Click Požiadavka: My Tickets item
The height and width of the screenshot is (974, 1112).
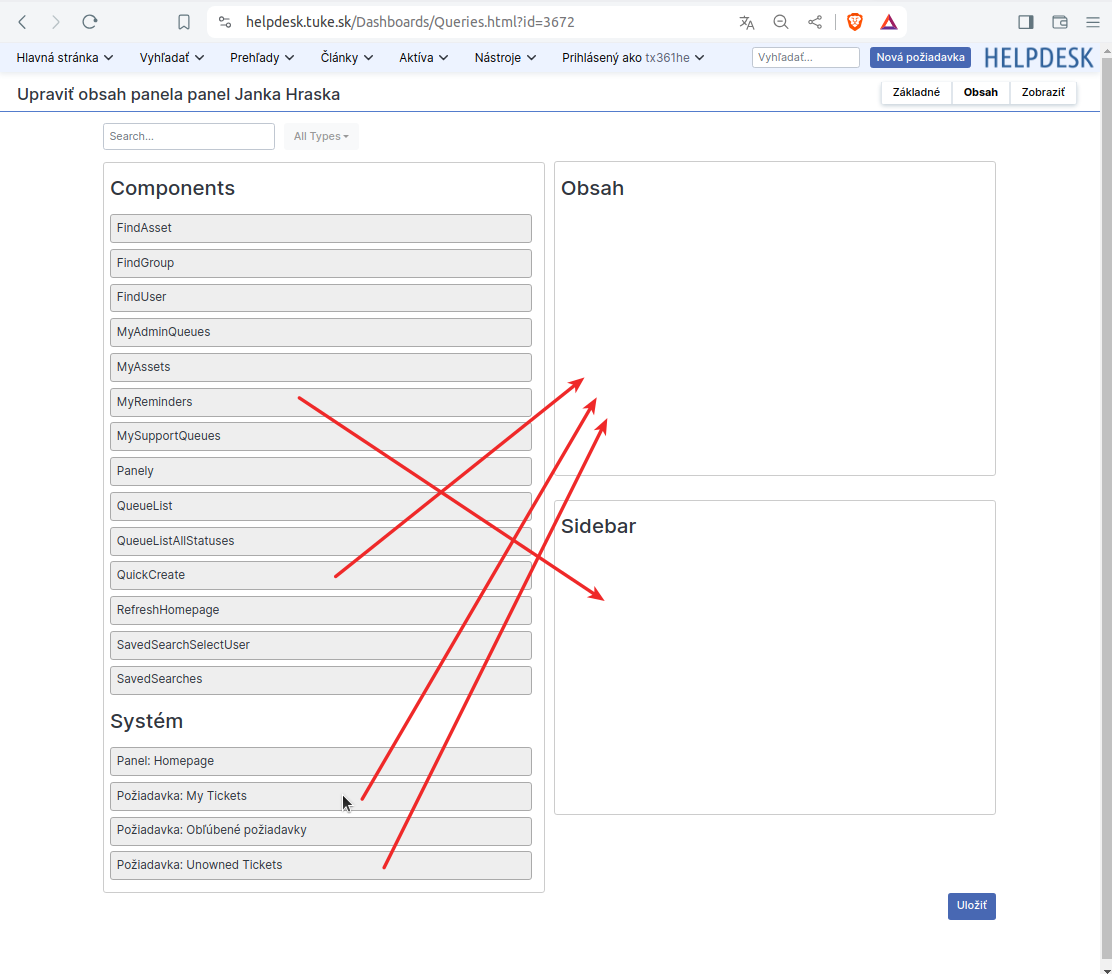321,796
